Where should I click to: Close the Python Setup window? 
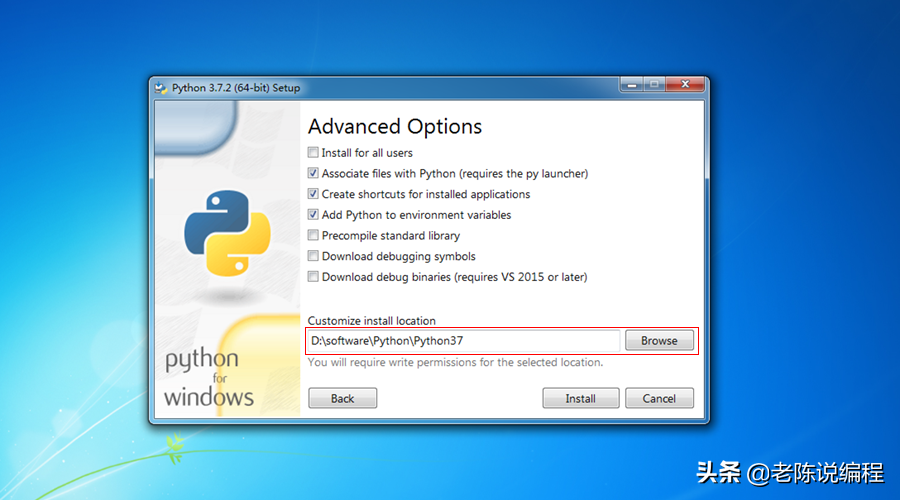[x=685, y=84]
